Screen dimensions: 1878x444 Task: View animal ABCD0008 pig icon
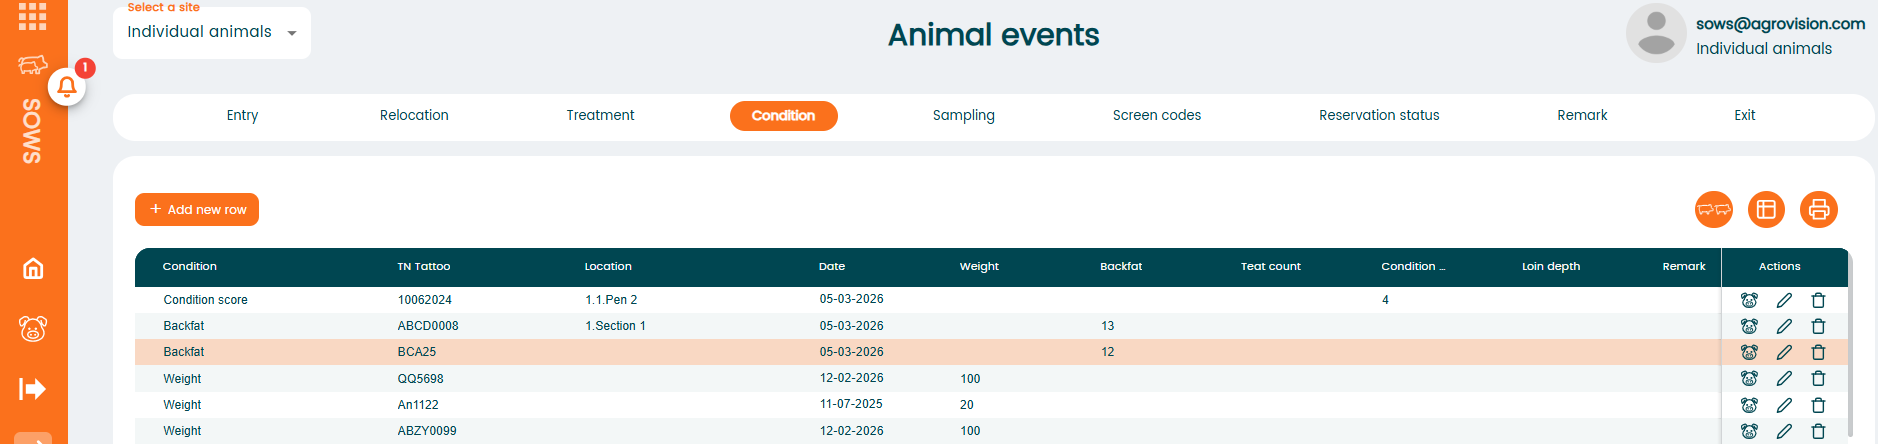tap(1749, 326)
